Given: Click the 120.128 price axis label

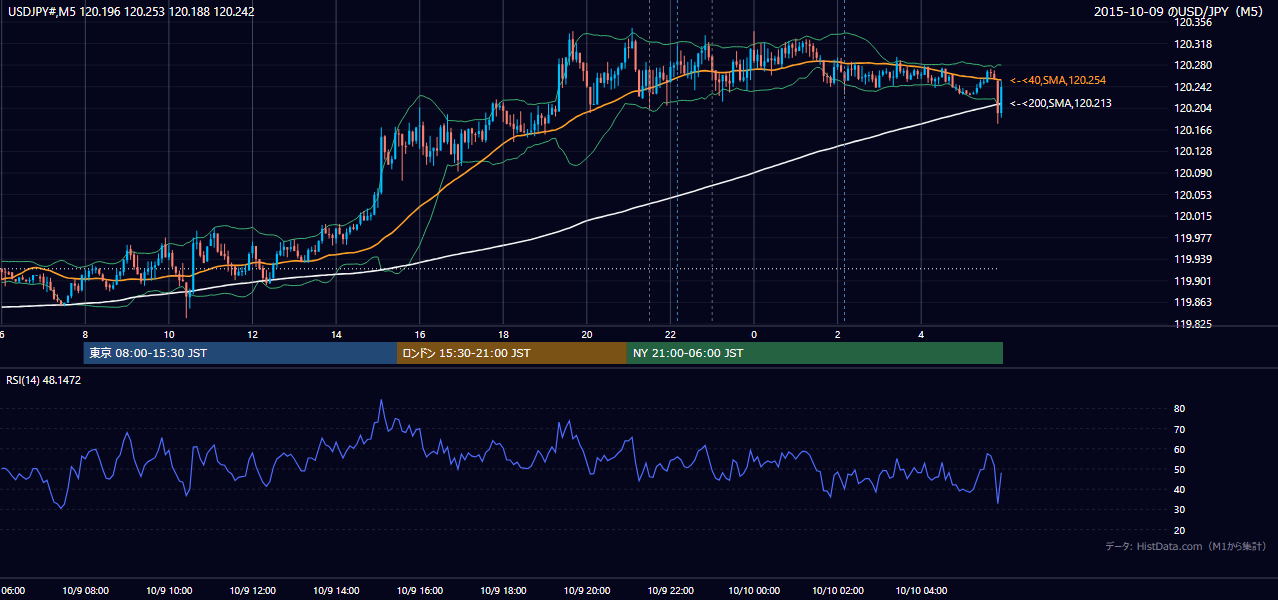Looking at the screenshot, I should 1191,152.
